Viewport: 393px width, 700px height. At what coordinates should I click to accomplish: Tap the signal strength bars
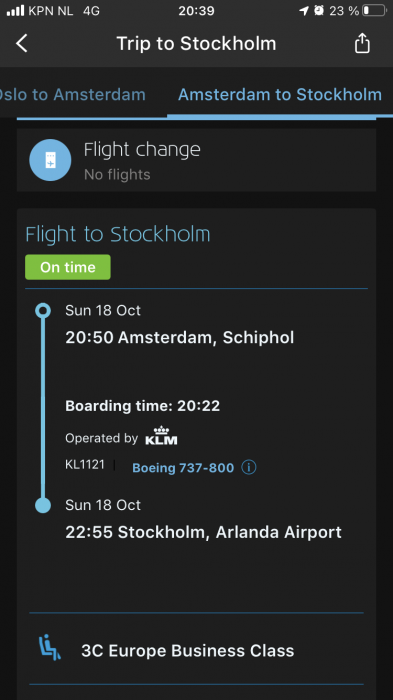click(x=15, y=11)
